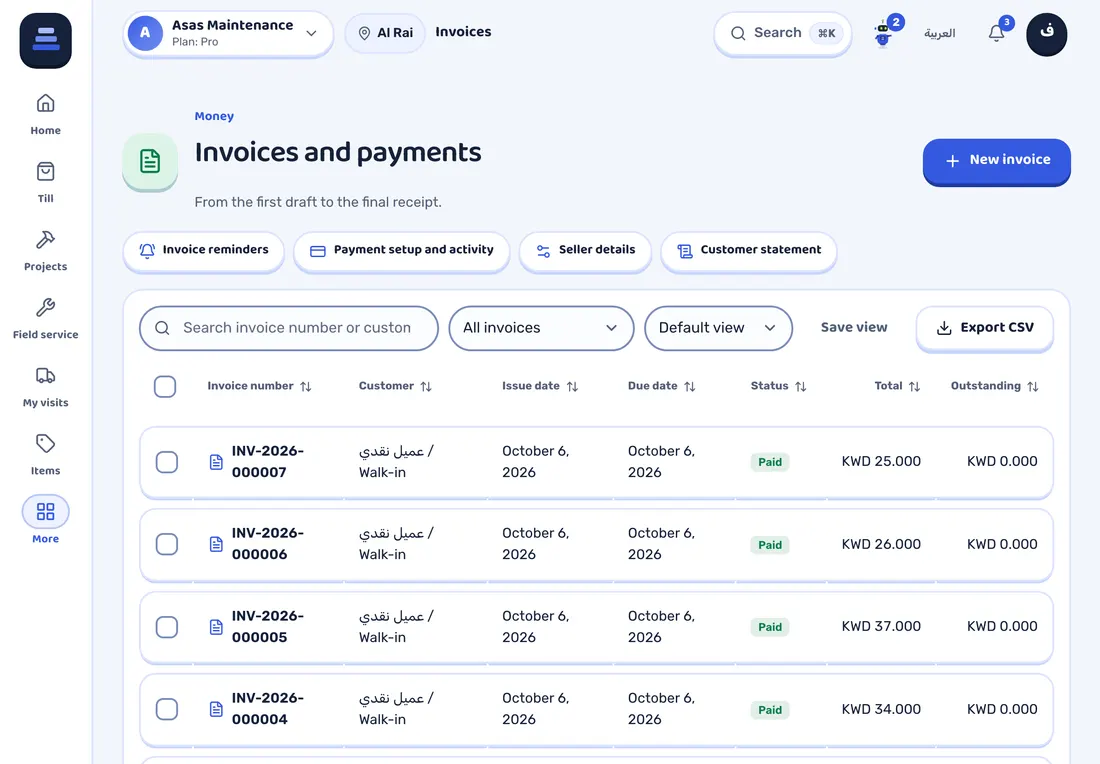Open invoice INV-2026-000005
The image size is (1100, 764).
point(267,626)
